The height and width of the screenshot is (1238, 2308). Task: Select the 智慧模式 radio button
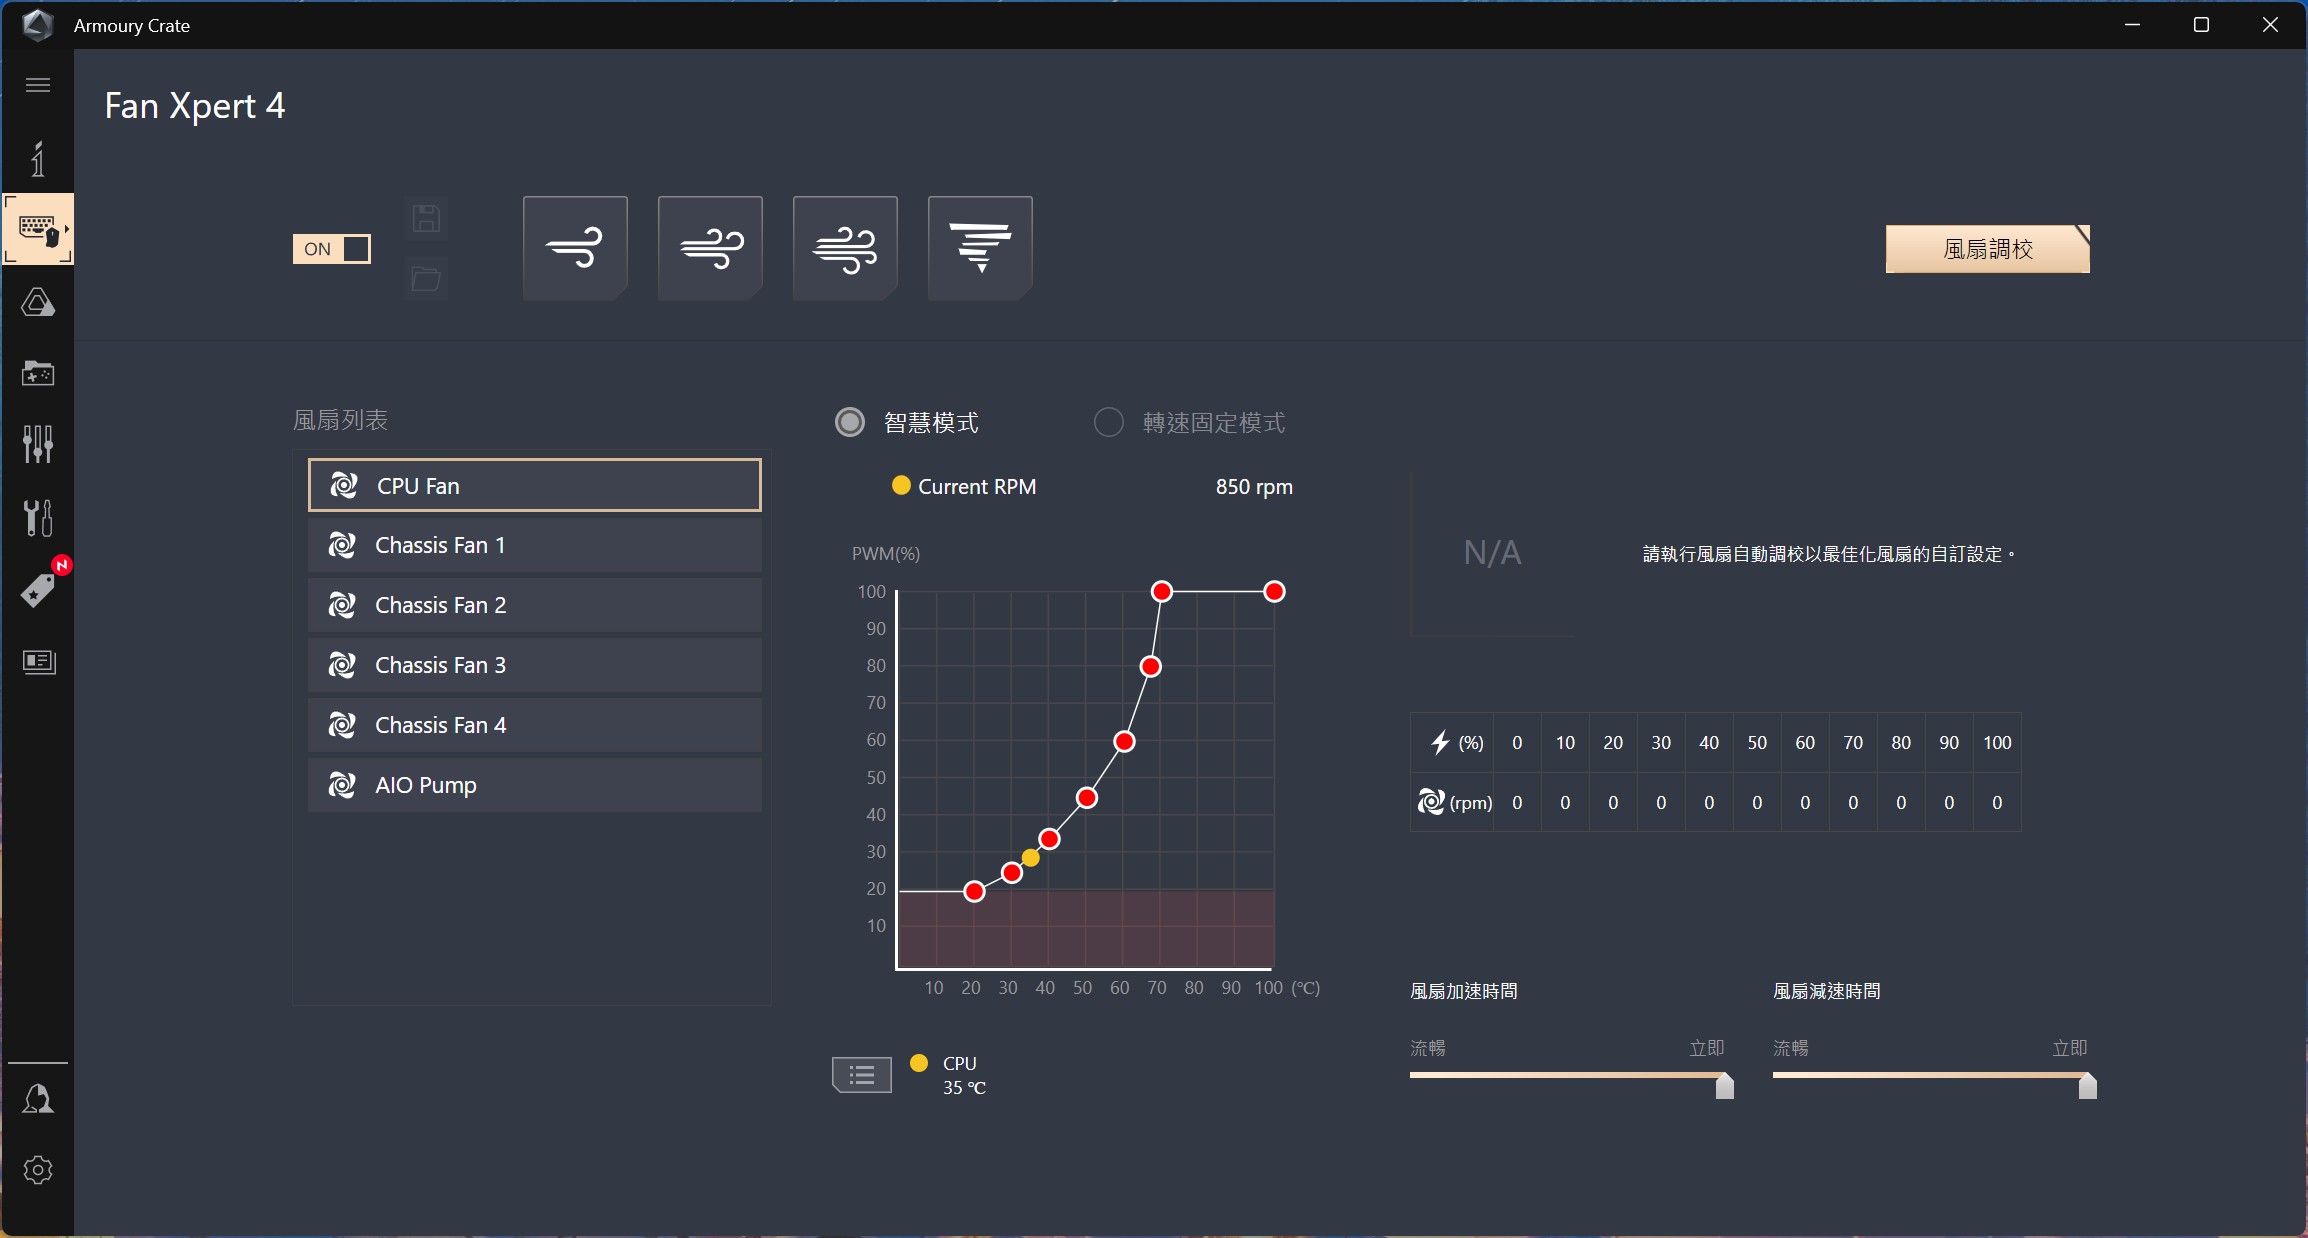[850, 422]
